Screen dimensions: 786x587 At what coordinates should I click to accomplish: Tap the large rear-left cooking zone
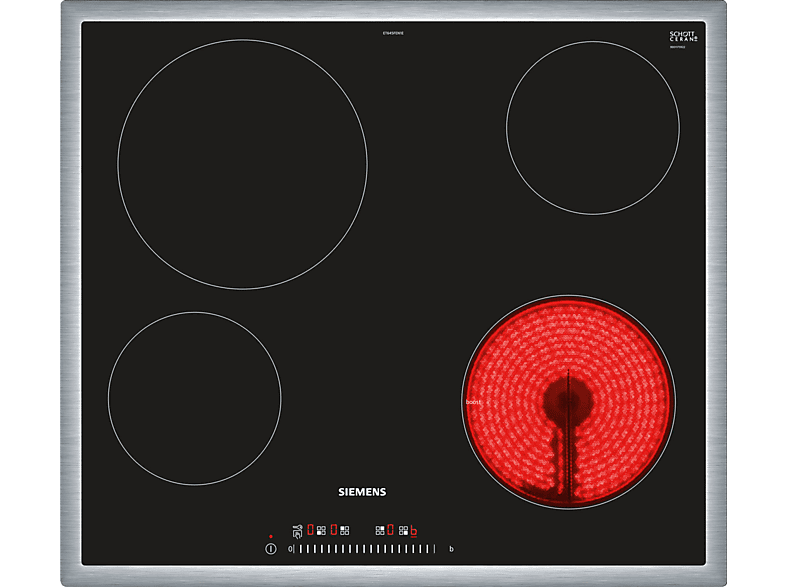[x=243, y=164]
